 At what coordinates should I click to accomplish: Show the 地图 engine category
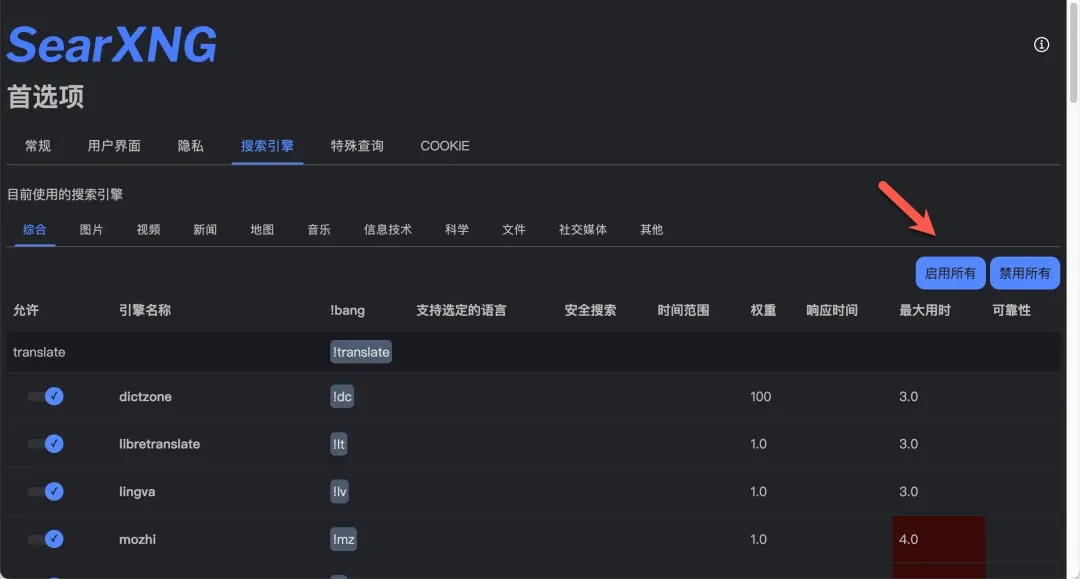(262, 229)
